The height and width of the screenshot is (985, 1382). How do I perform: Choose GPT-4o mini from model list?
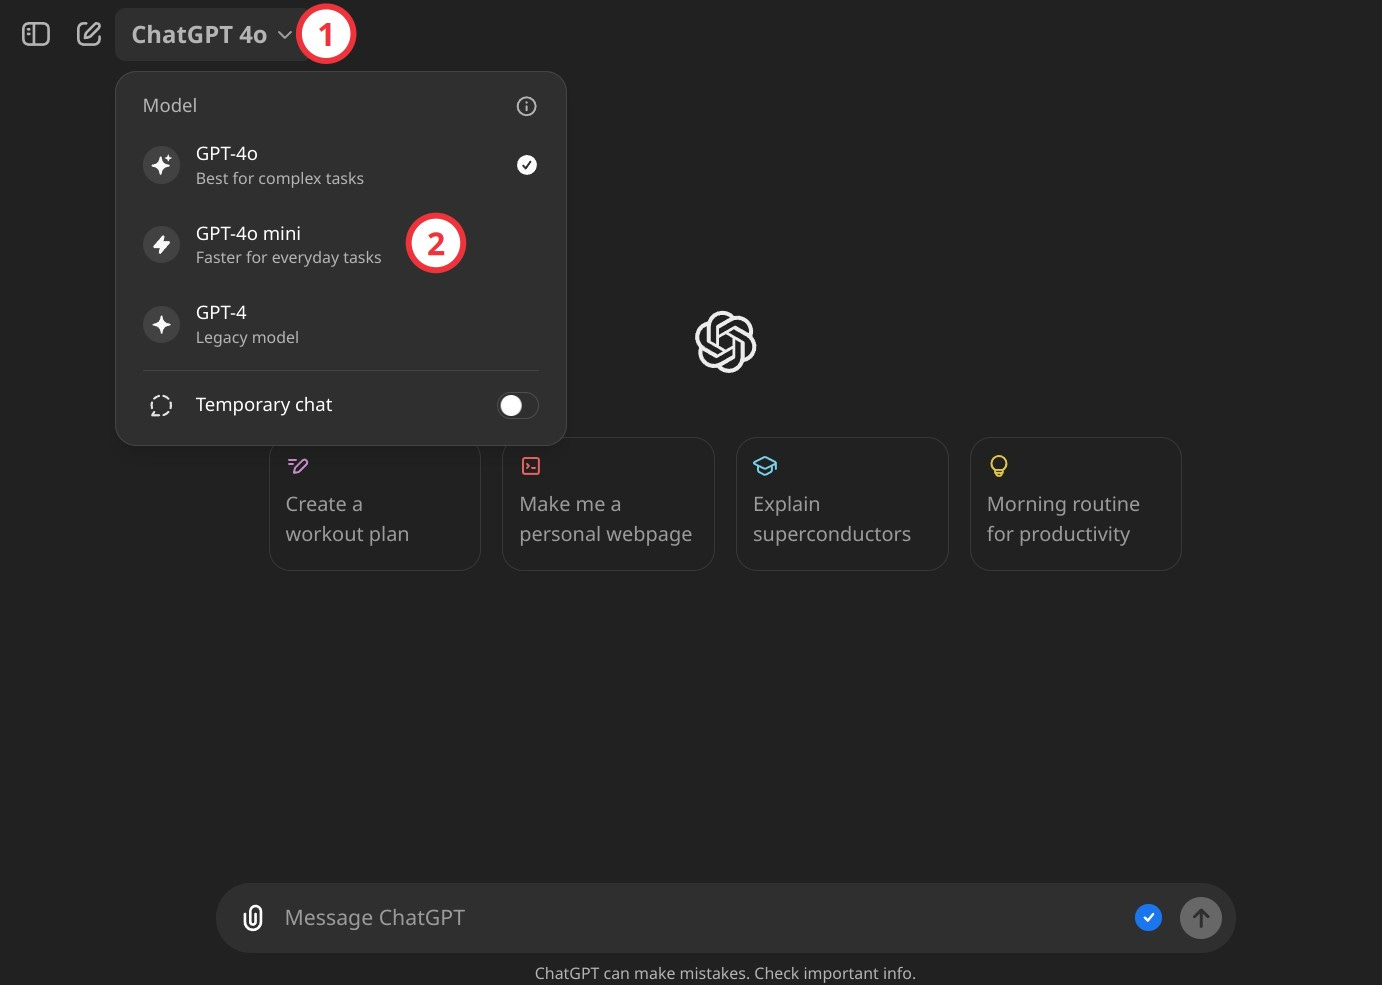tap(341, 245)
